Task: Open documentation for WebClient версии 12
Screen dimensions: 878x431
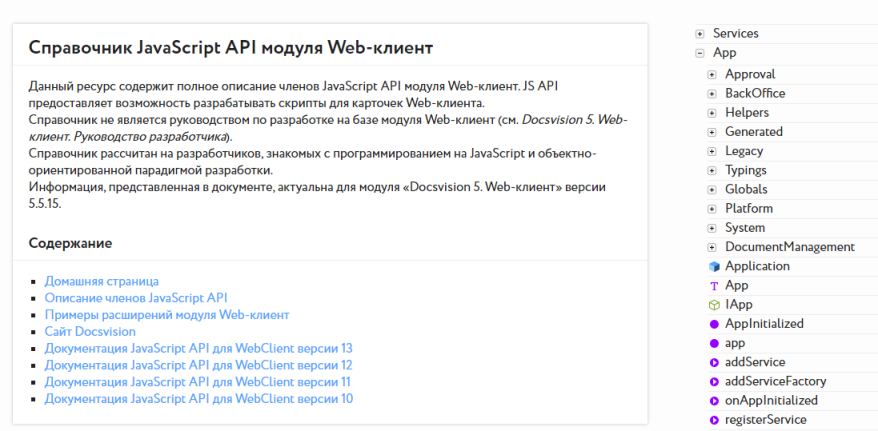Action: [x=199, y=365]
